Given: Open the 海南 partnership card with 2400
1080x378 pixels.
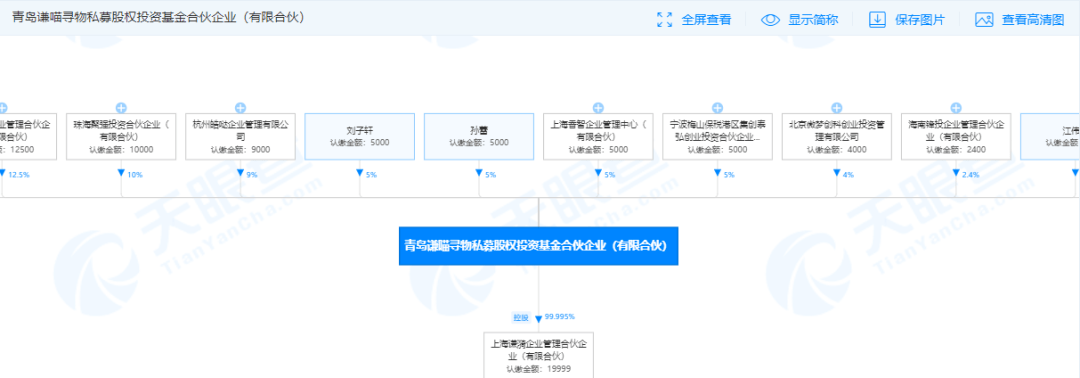Looking at the screenshot, I should point(955,136).
